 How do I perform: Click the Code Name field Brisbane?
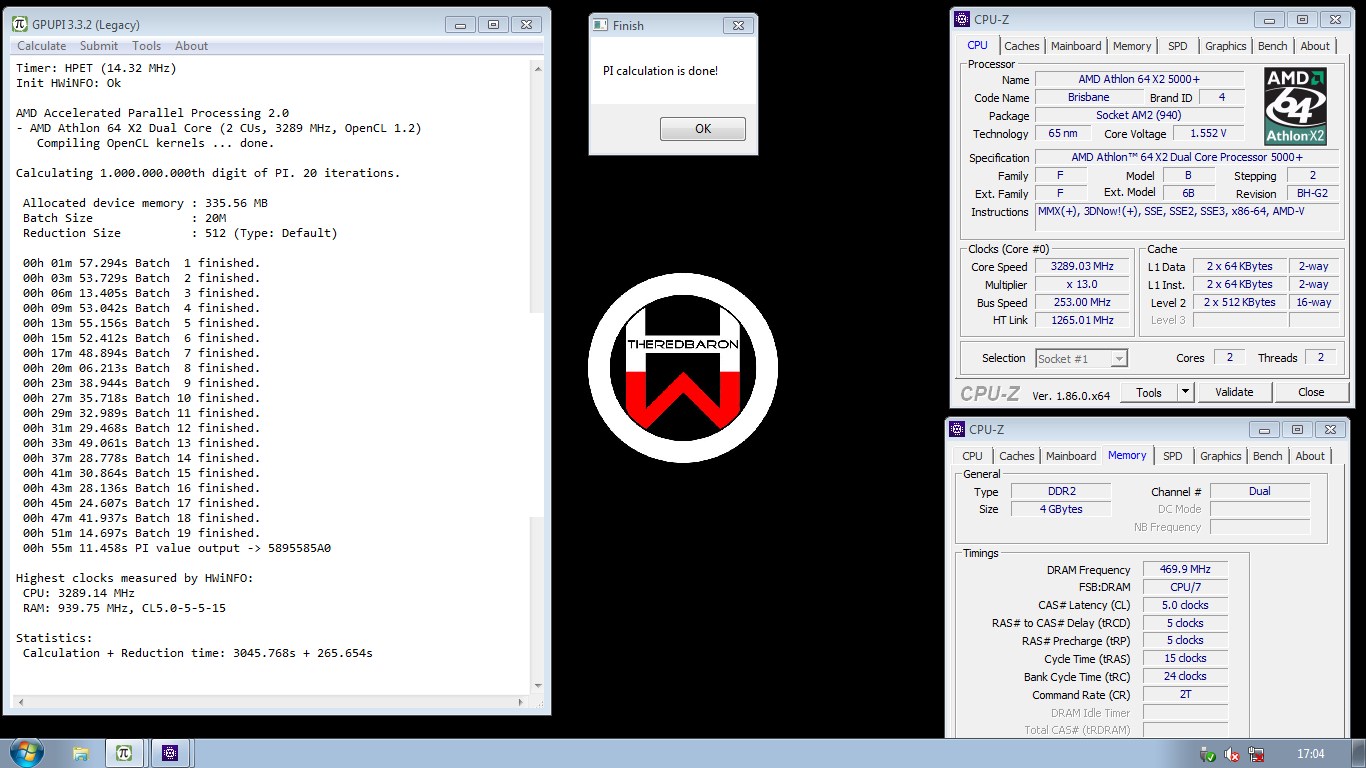(x=1088, y=98)
